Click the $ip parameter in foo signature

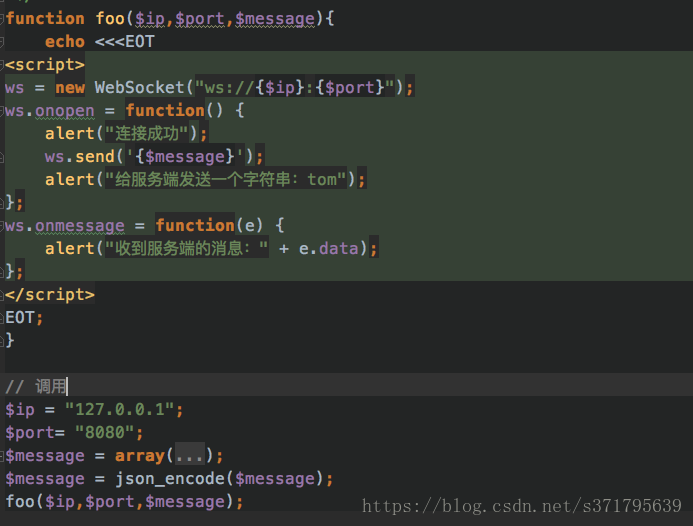(150, 19)
